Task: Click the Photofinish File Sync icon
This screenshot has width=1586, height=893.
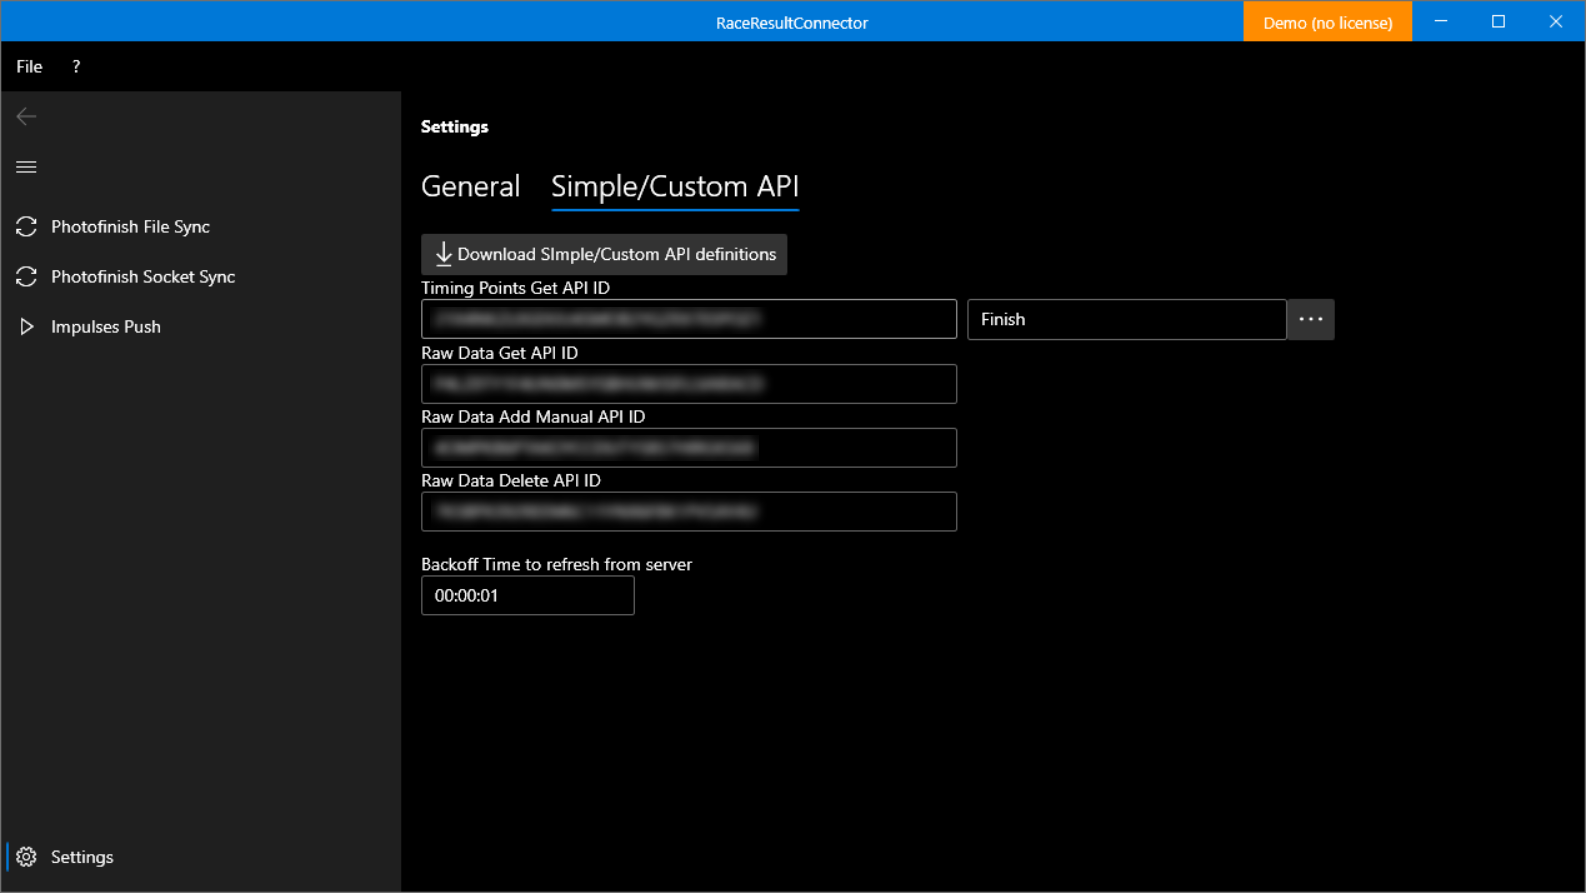Action: click(x=26, y=227)
